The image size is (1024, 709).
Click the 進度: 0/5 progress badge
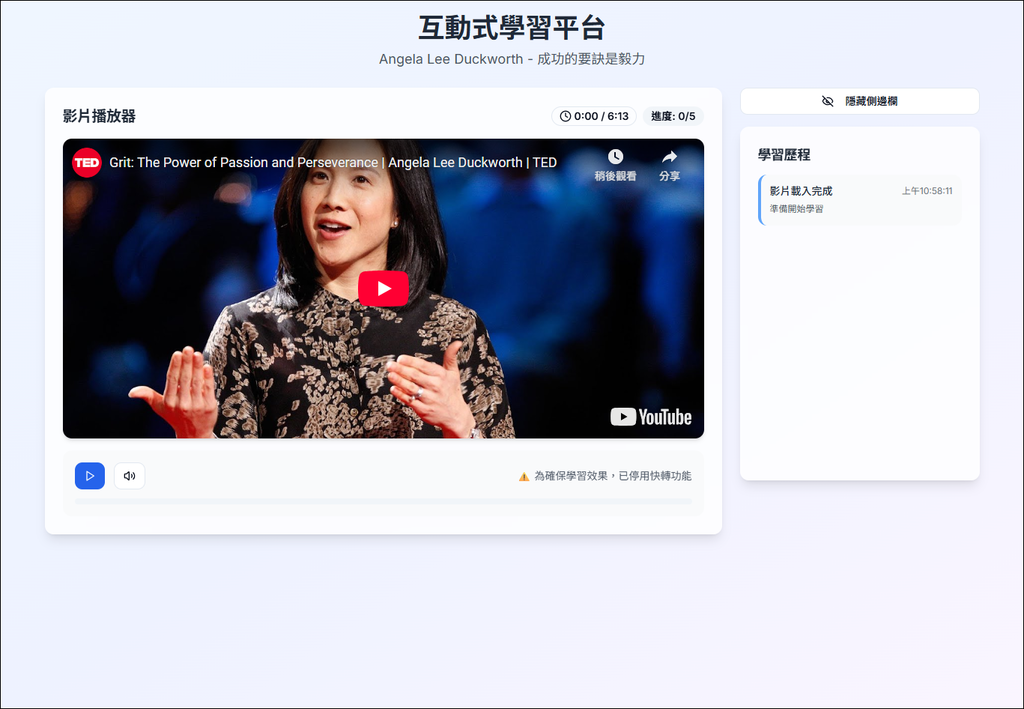coord(673,116)
